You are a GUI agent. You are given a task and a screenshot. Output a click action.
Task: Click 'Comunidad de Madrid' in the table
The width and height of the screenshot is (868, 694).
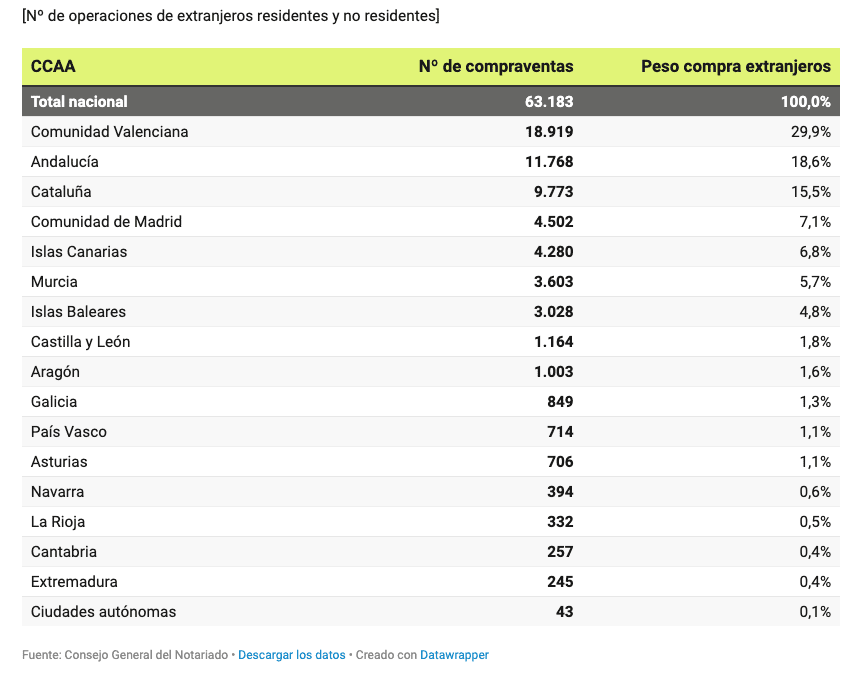(106, 222)
